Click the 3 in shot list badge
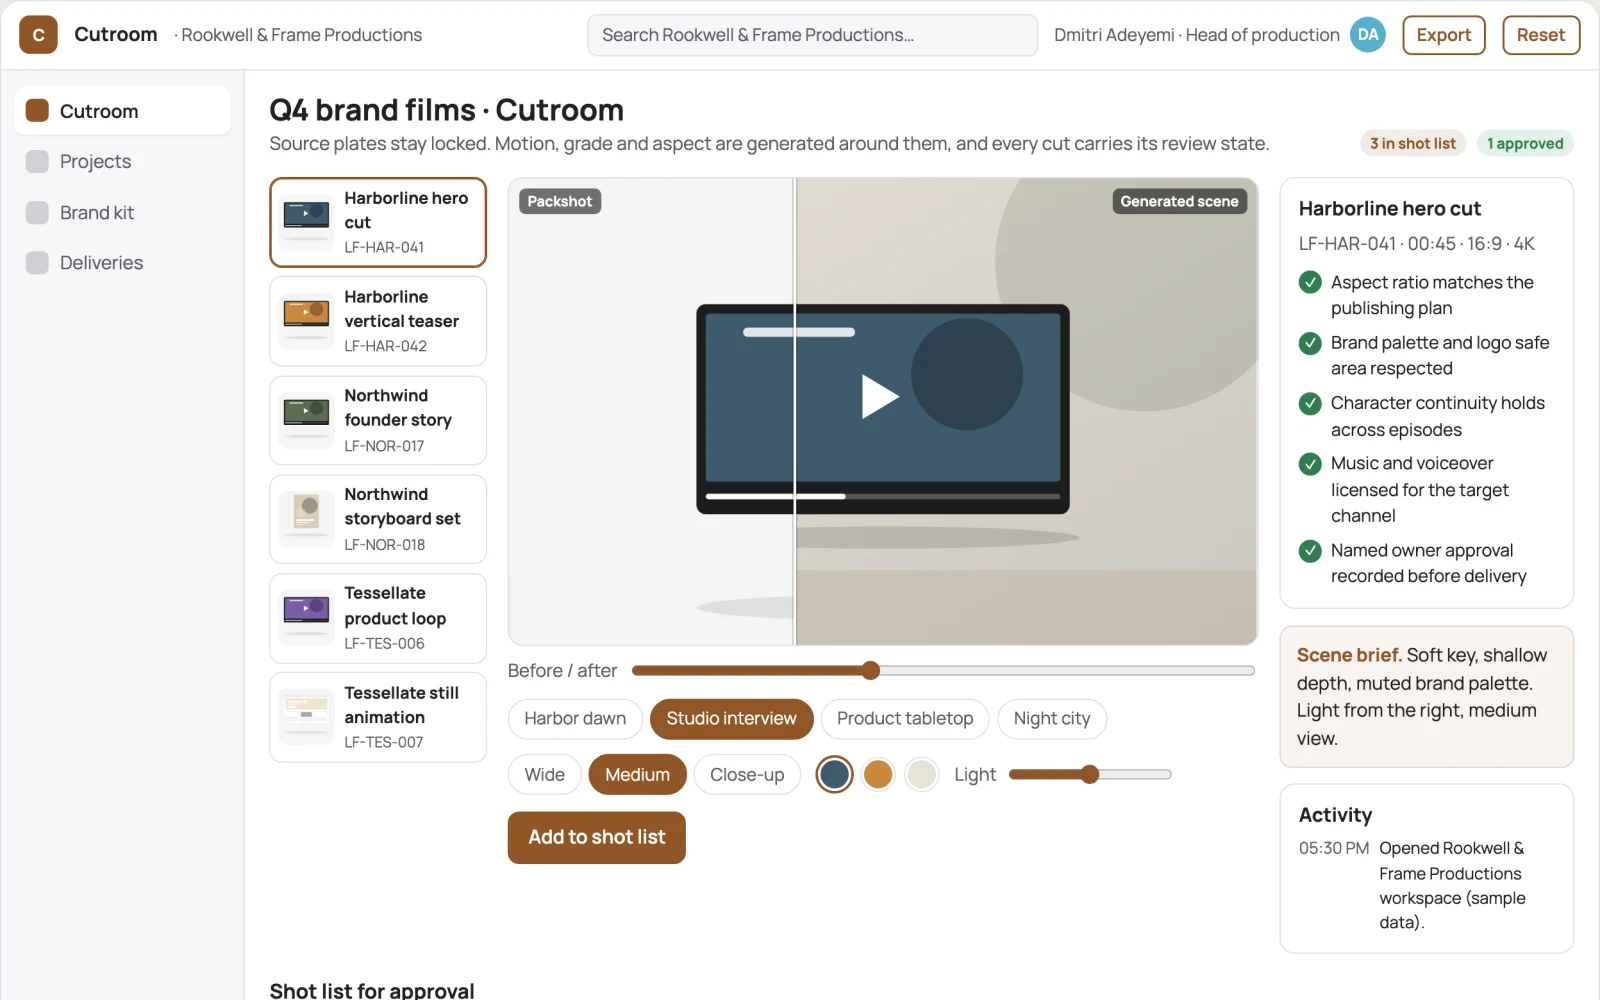The image size is (1600, 1000). 1412,143
